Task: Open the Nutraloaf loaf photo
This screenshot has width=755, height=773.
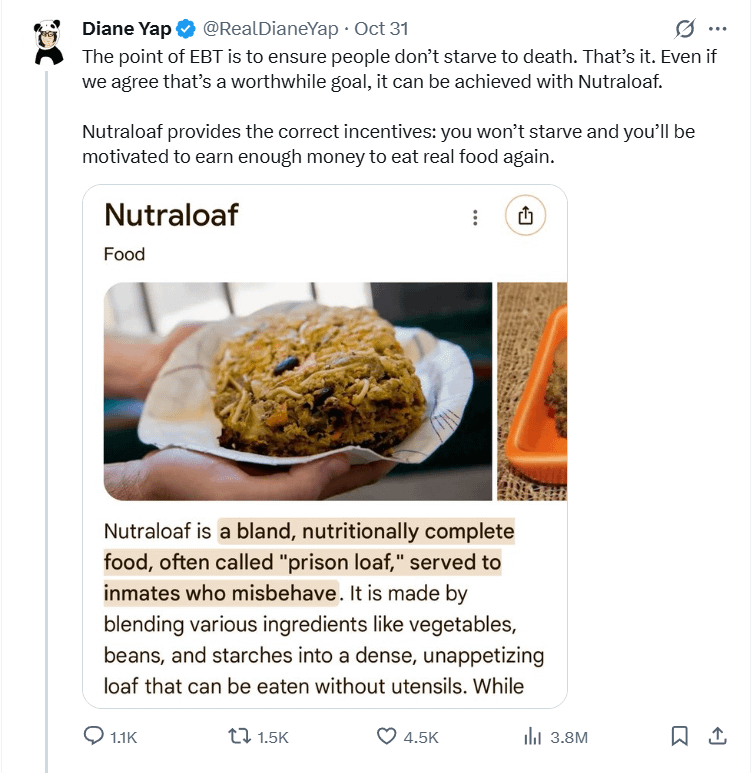Action: (298, 391)
